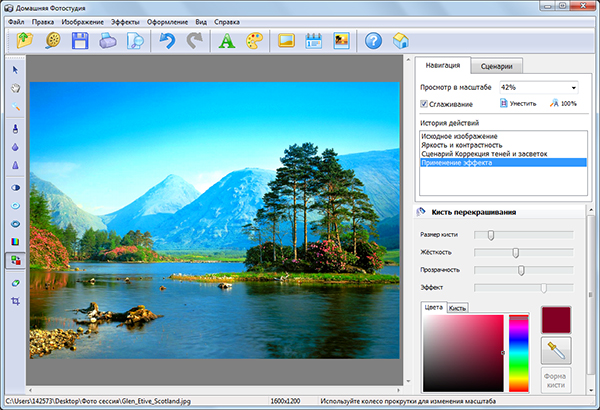The height and width of the screenshot is (410, 600).
Task: Select Яркость и контрастность in history list
Action: tap(461, 145)
